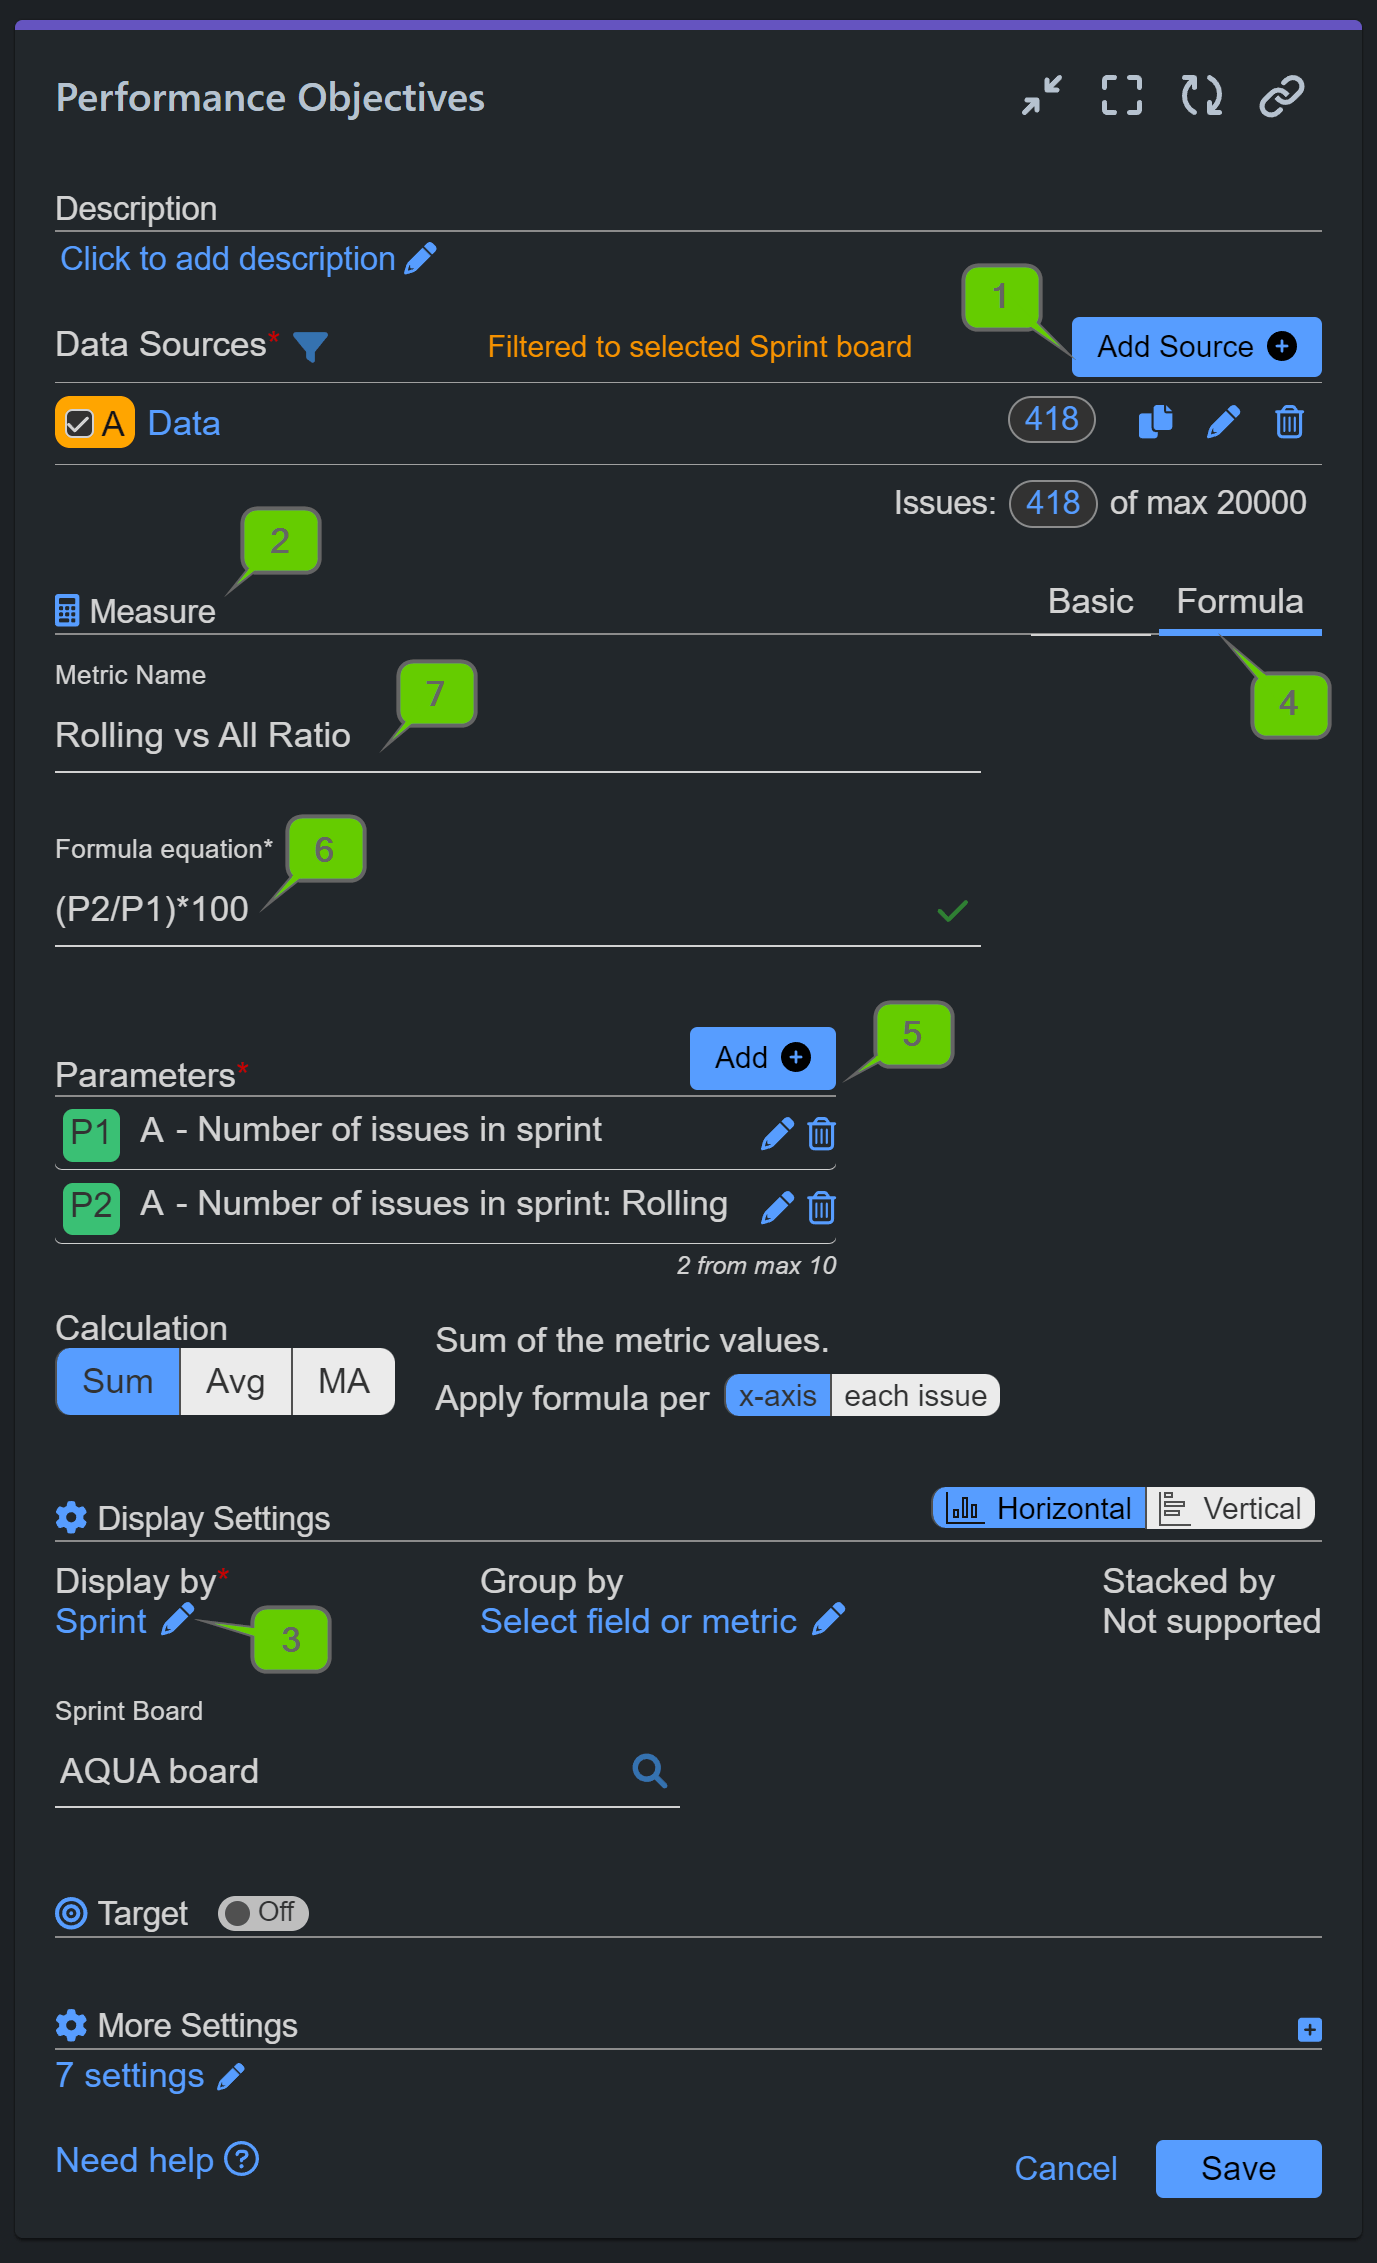Image resolution: width=1377 pixels, height=2263 pixels.
Task: Expand the More Settings section
Action: pyautogui.click(x=1308, y=2029)
